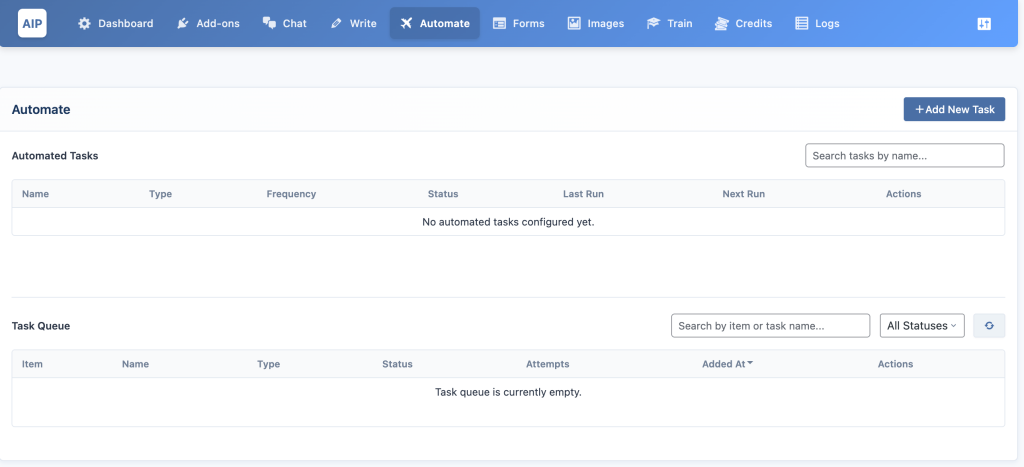1024x467 pixels.
Task: Click the AIP logo icon
Action: (x=32, y=24)
